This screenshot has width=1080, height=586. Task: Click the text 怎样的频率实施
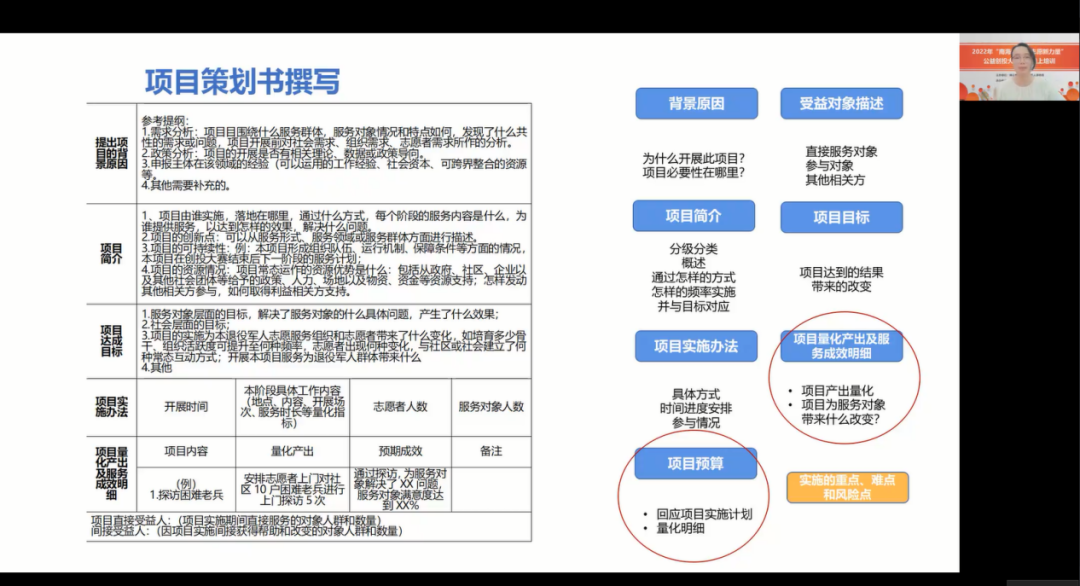(694, 292)
